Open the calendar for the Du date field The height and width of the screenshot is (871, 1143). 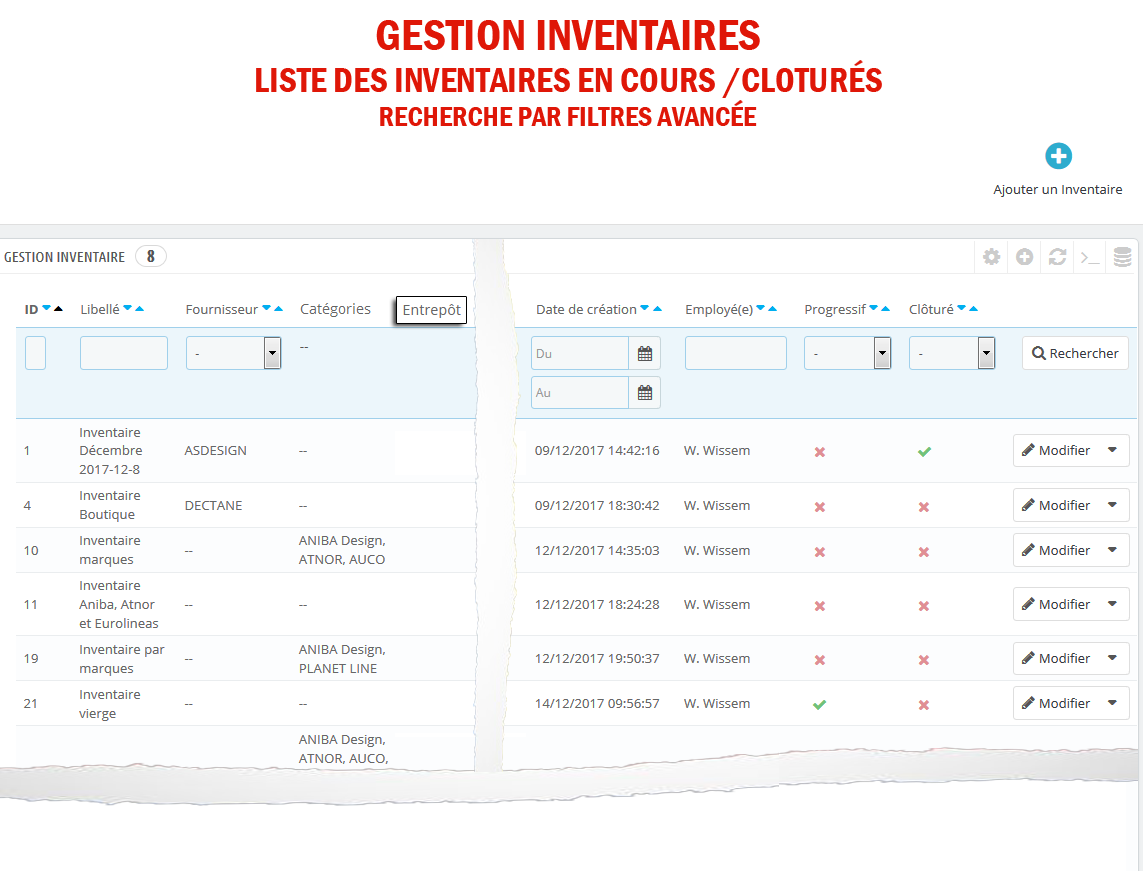tap(645, 353)
